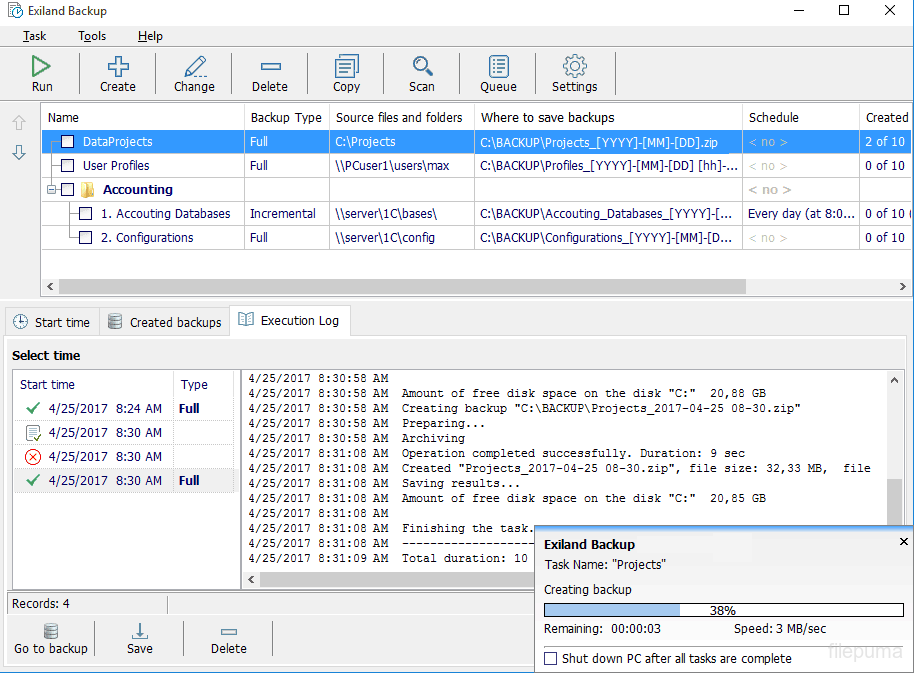Collapse the Accounting group tree node
Screen dimensions: 914x673
(51, 190)
